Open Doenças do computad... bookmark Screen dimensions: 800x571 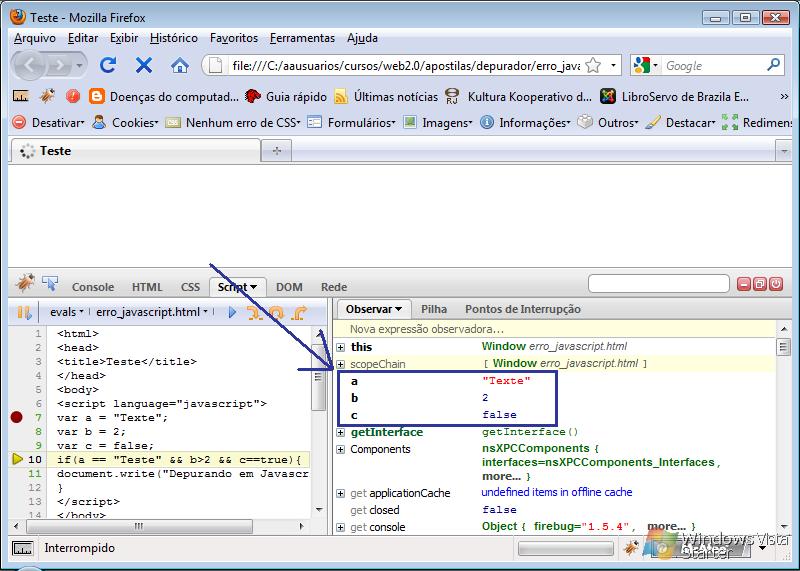click(x=163, y=96)
